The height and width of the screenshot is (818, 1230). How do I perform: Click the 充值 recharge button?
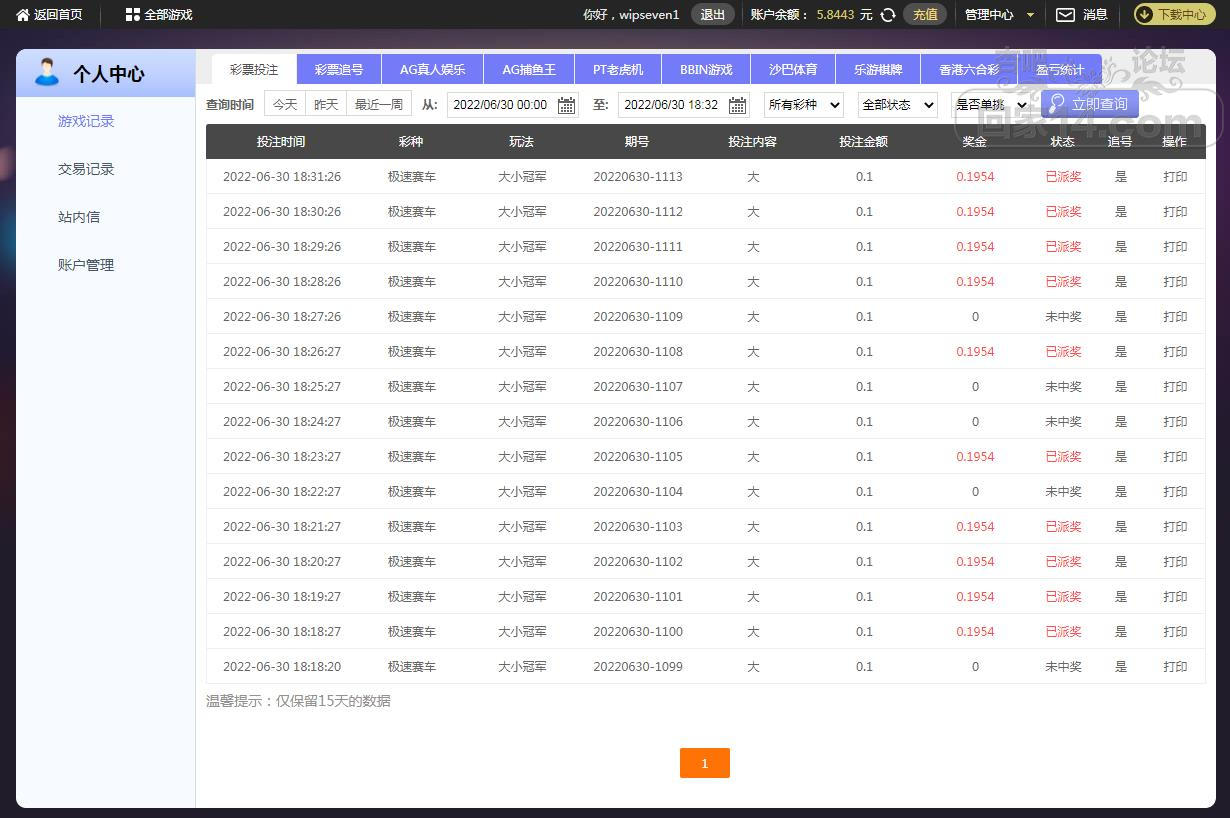pos(925,15)
